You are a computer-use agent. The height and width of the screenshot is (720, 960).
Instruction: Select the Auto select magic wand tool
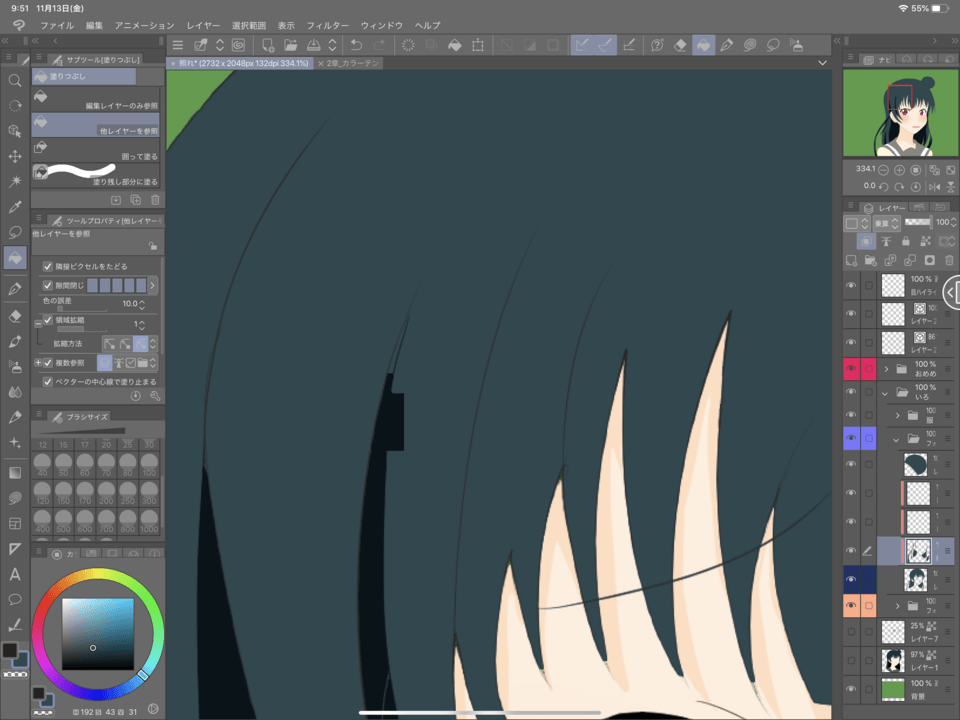15,182
